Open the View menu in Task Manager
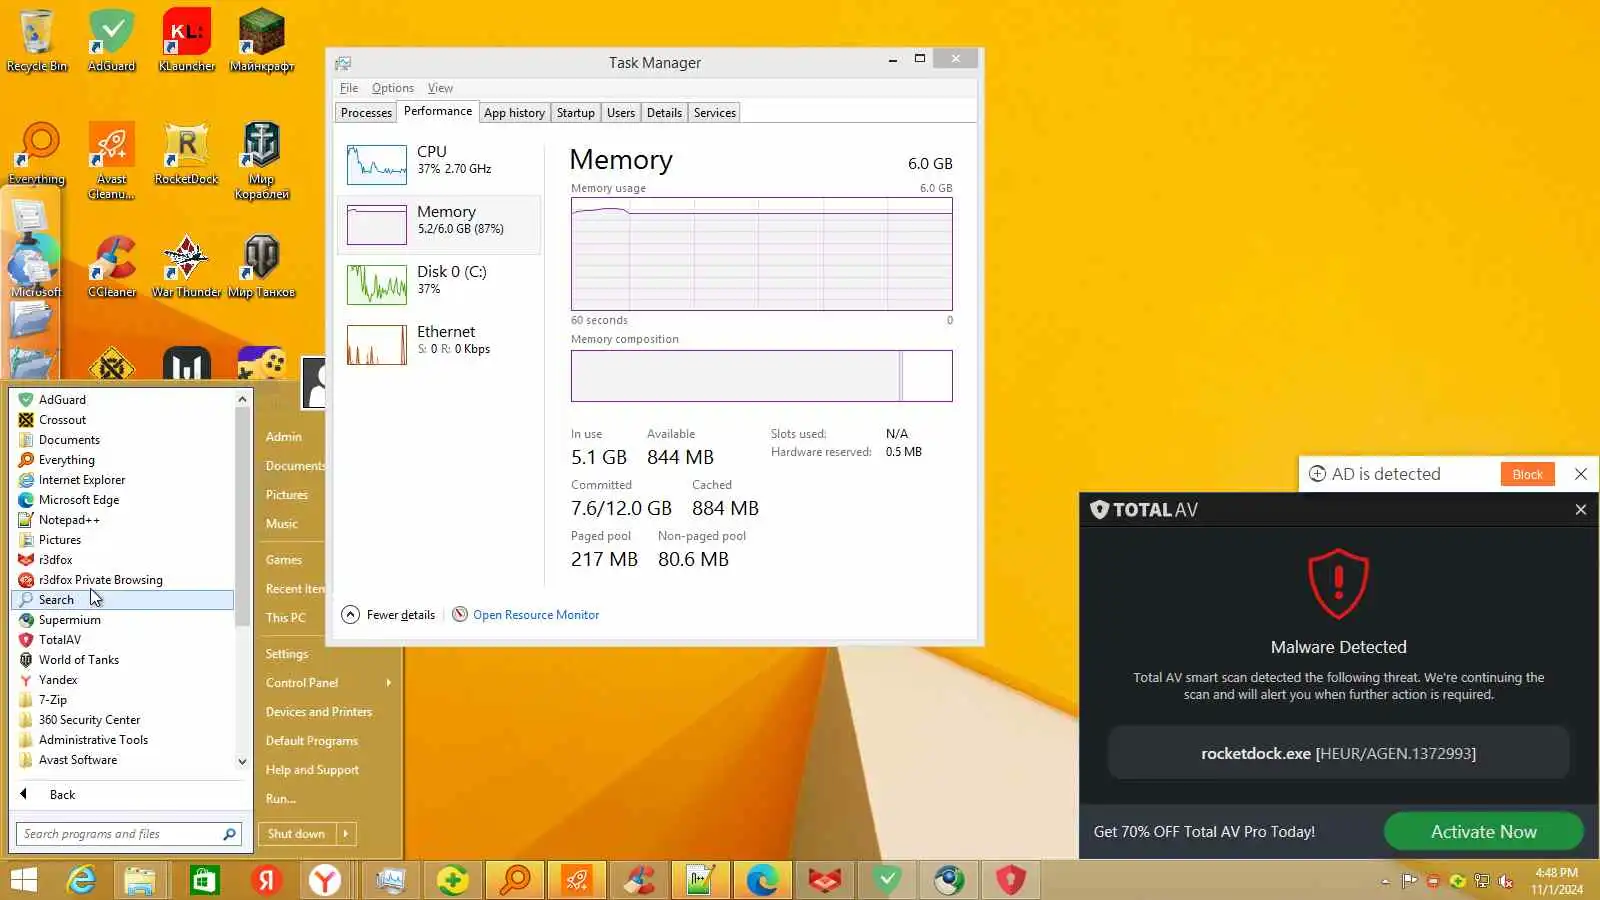The width and height of the screenshot is (1600, 900). [440, 88]
